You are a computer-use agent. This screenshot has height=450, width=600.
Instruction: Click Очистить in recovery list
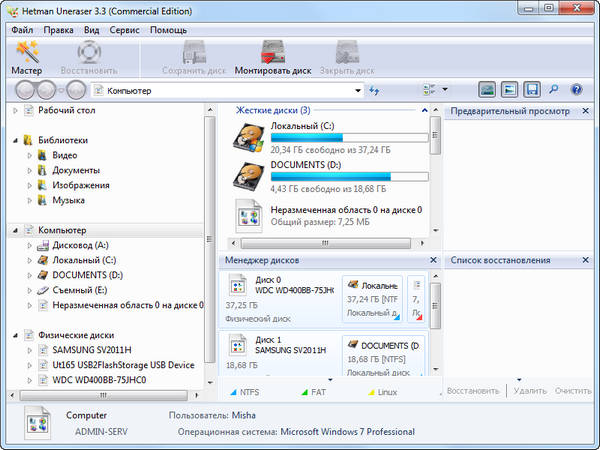point(573,391)
